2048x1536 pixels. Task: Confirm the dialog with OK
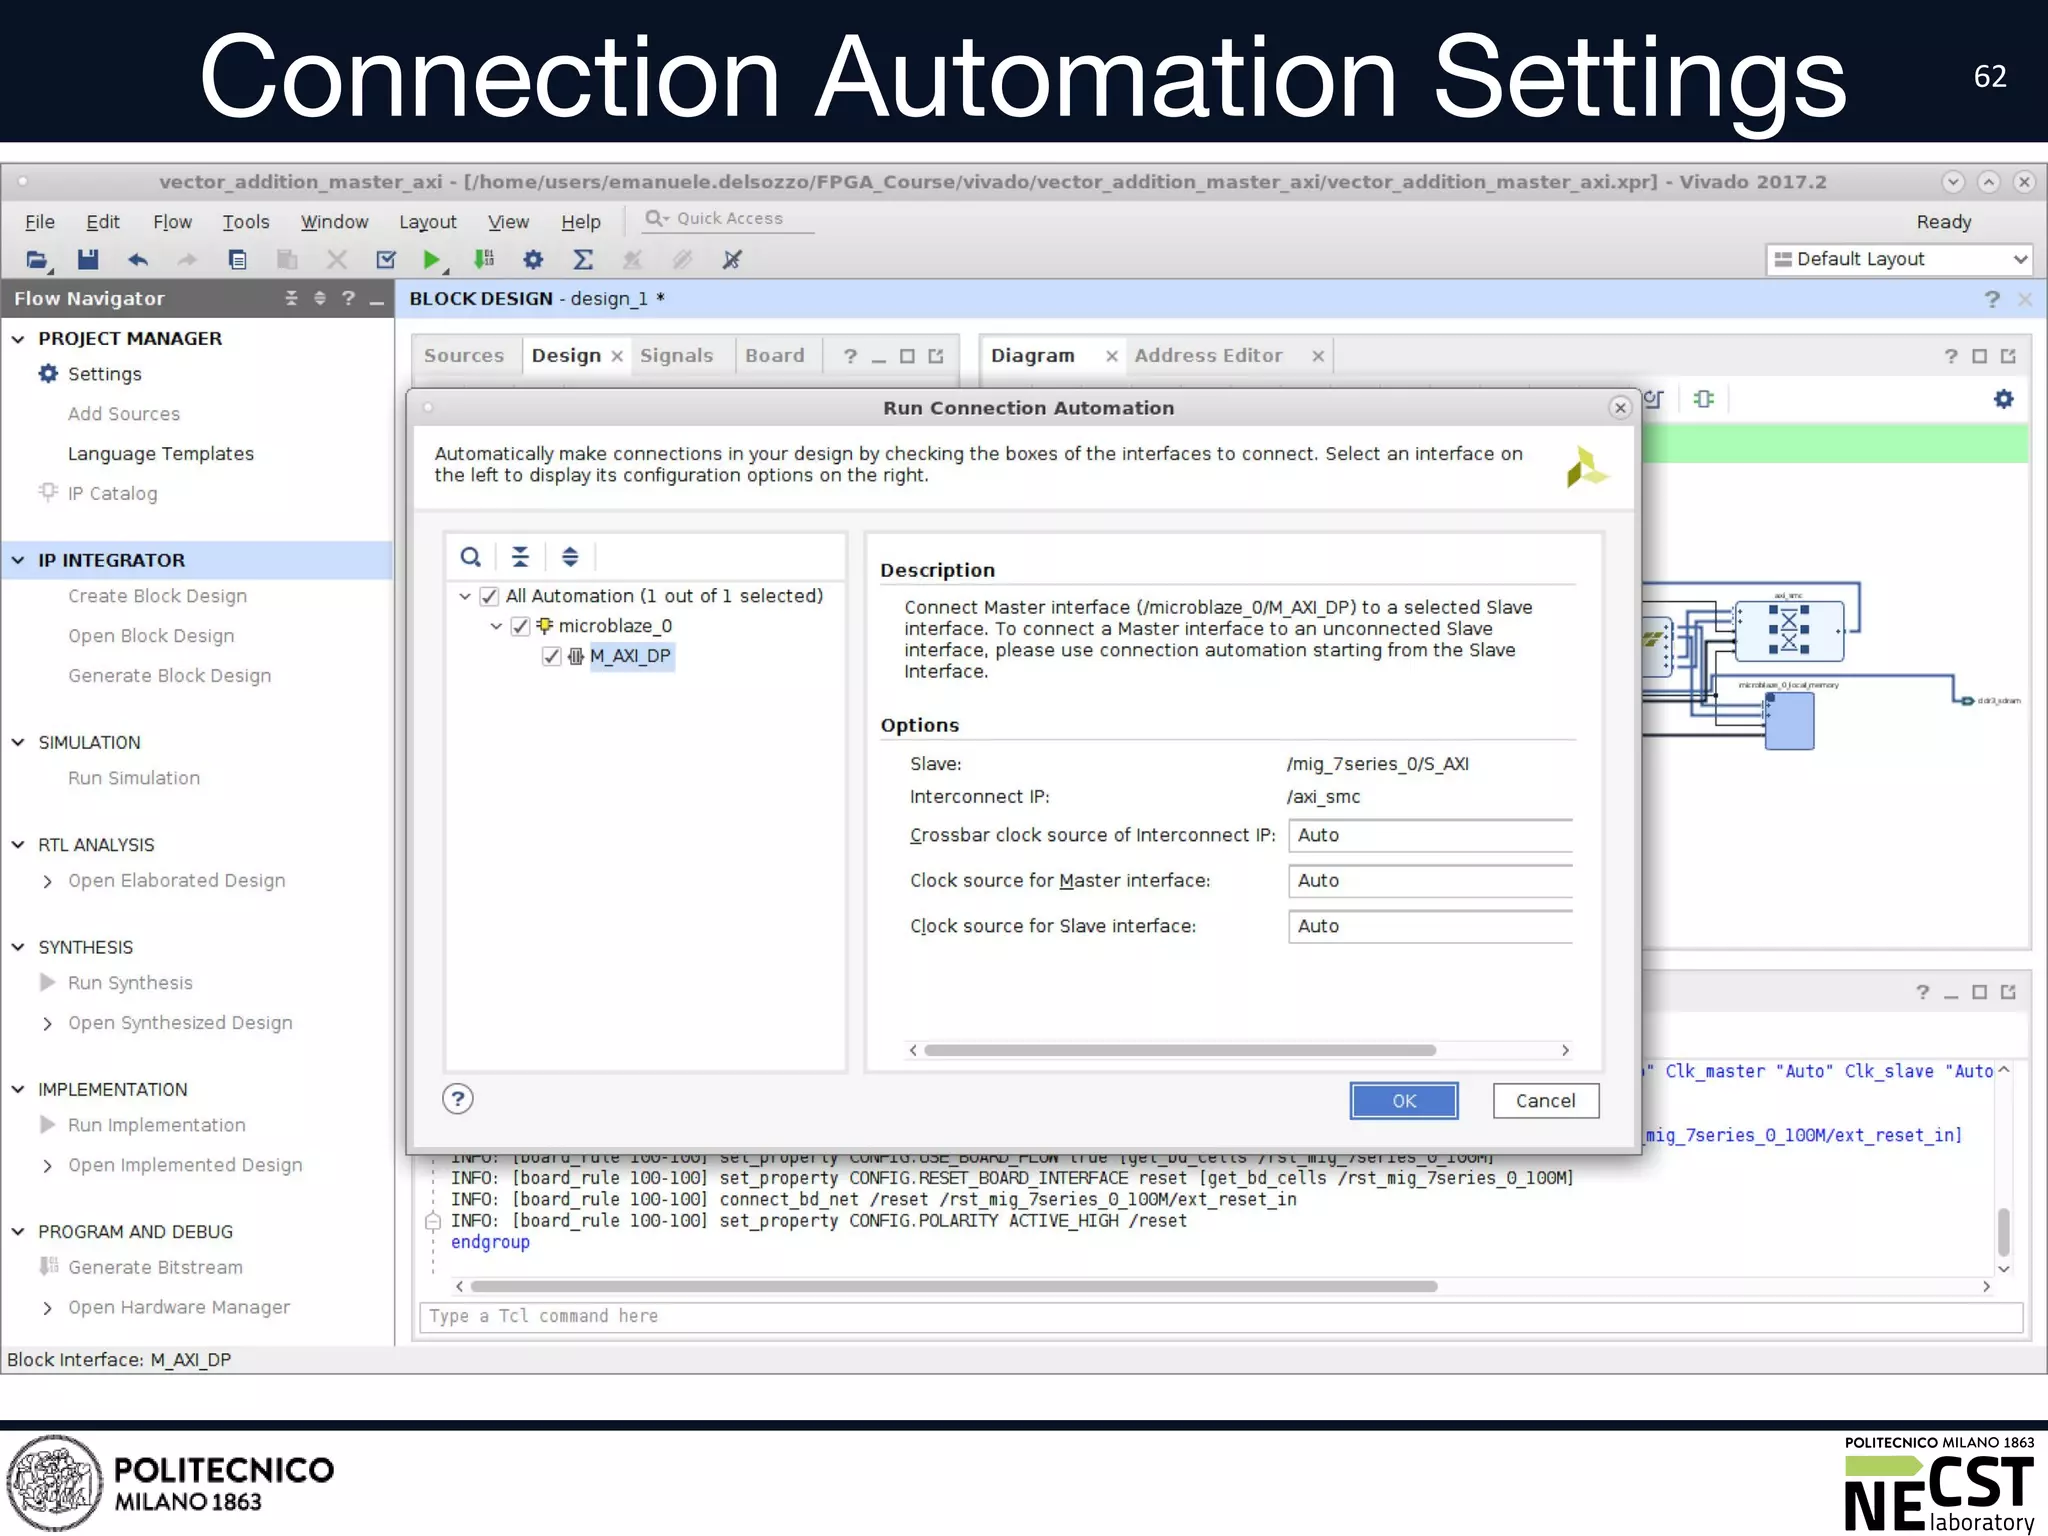[1404, 1101]
